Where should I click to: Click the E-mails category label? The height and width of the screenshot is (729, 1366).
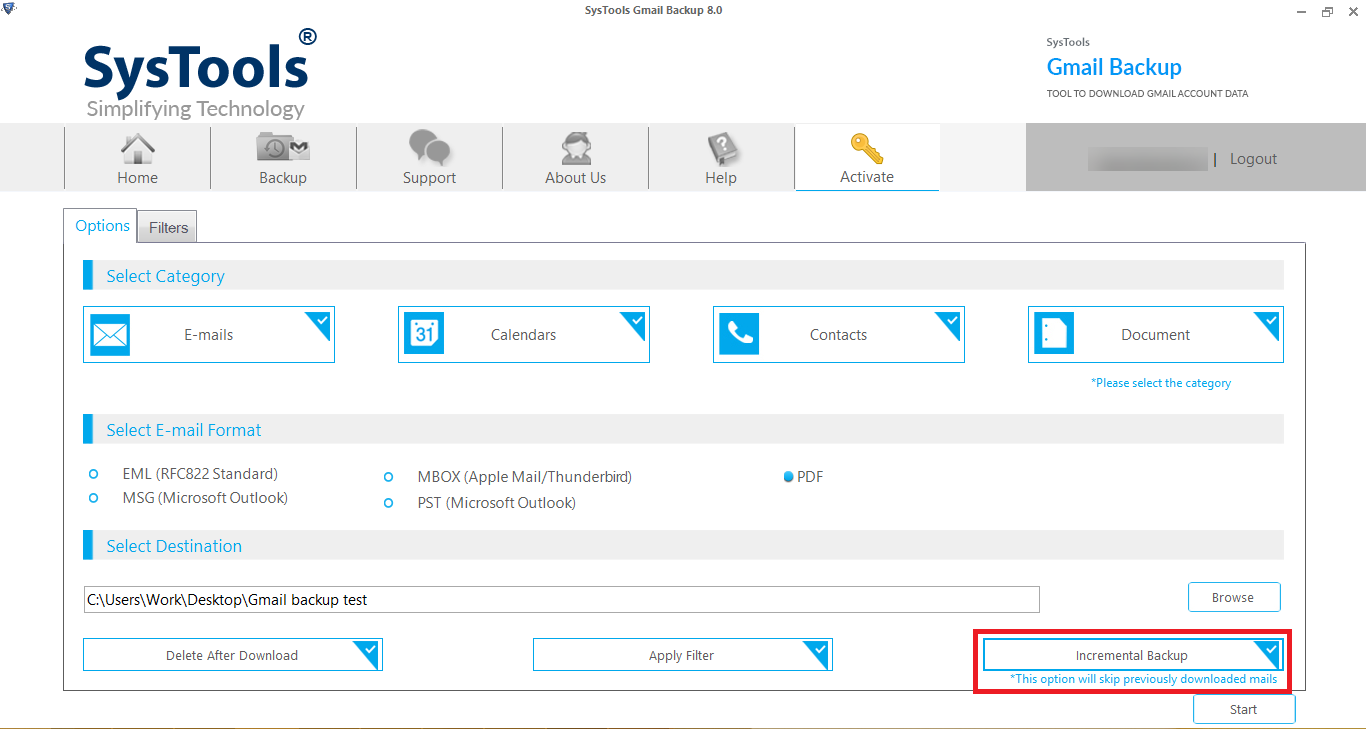point(208,335)
